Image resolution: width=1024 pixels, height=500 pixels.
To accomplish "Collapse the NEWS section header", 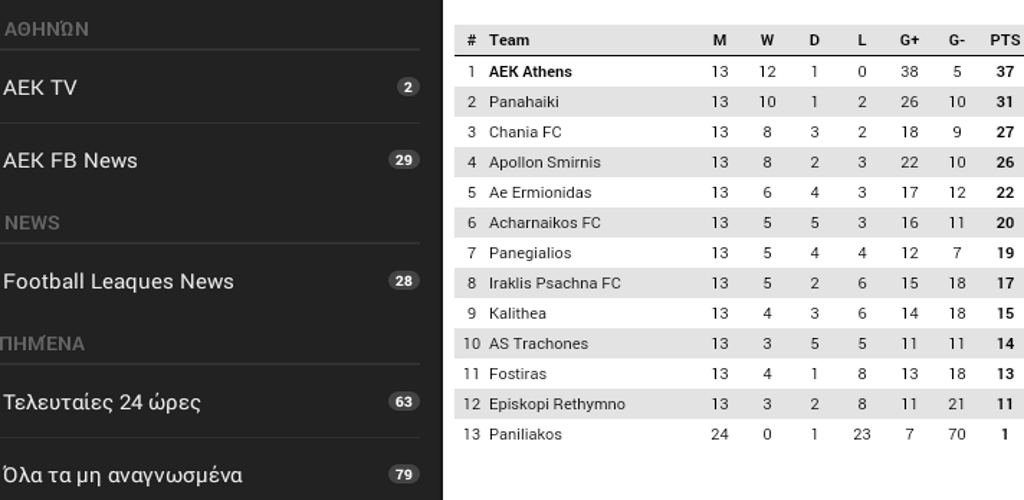I will coord(32,223).
